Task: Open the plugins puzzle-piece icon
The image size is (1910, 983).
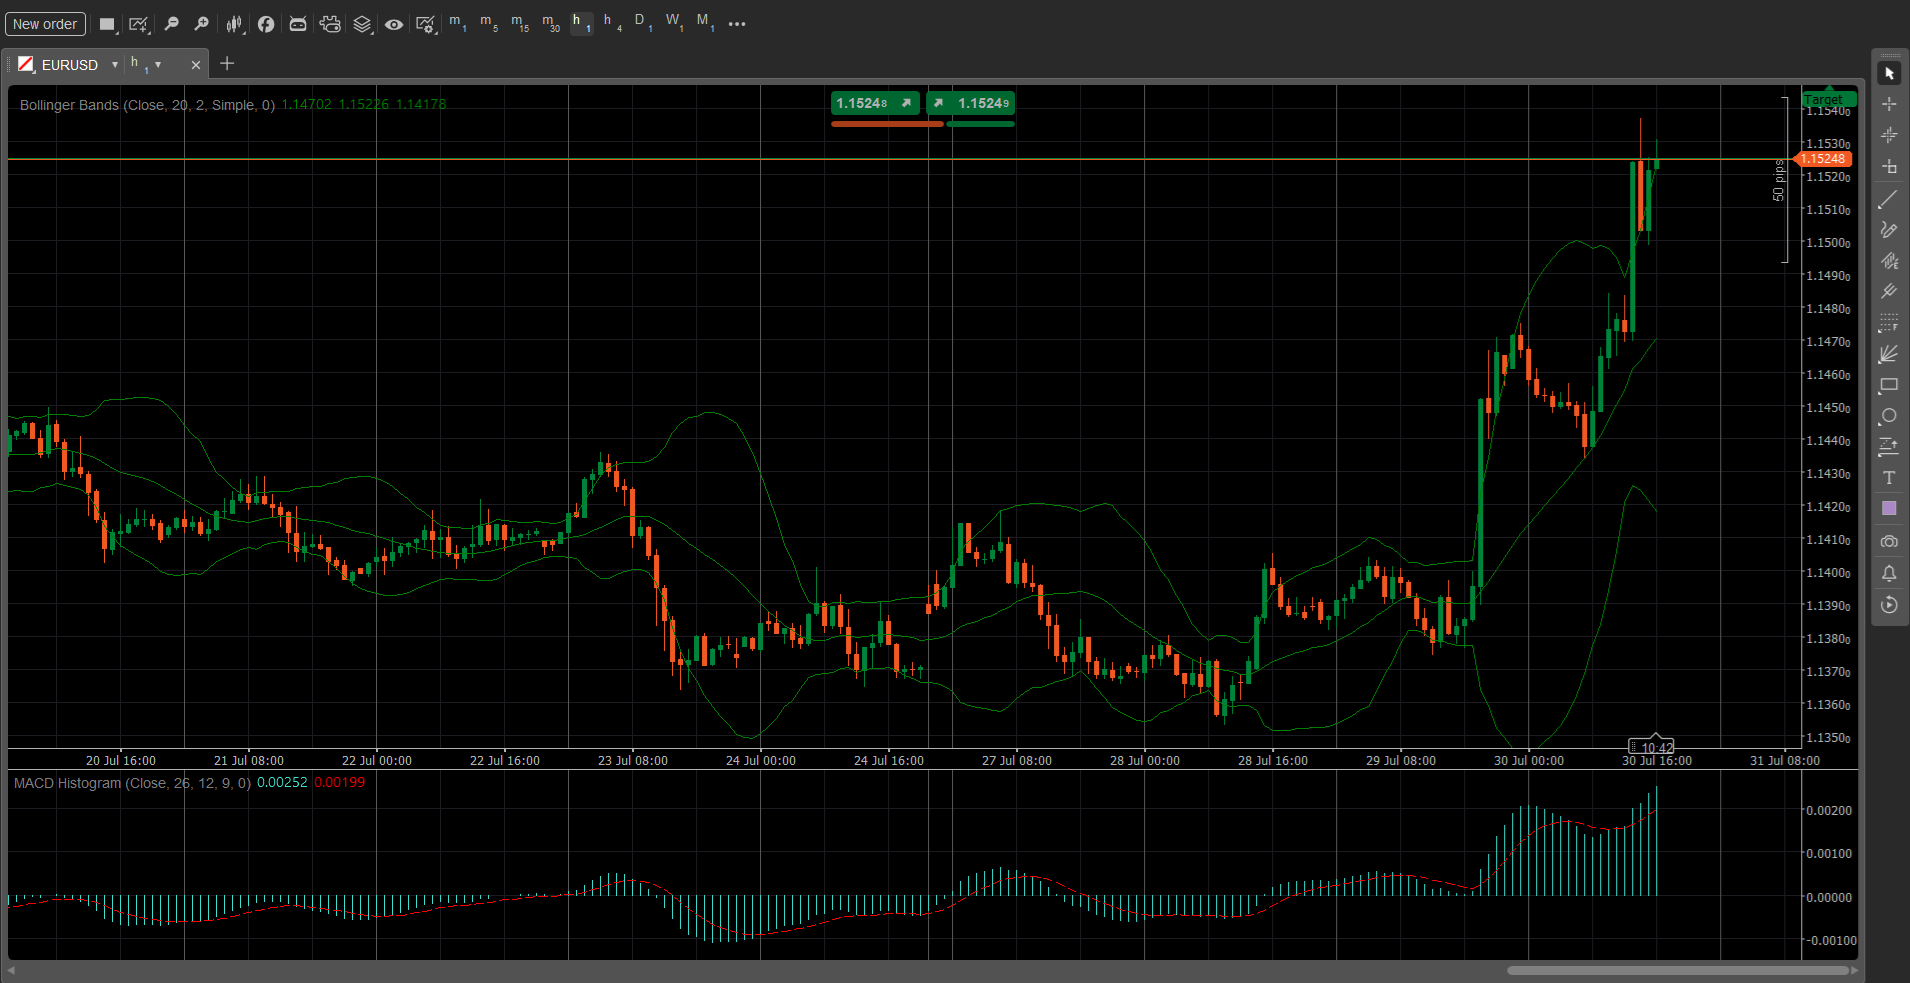Action: click(330, 24)
